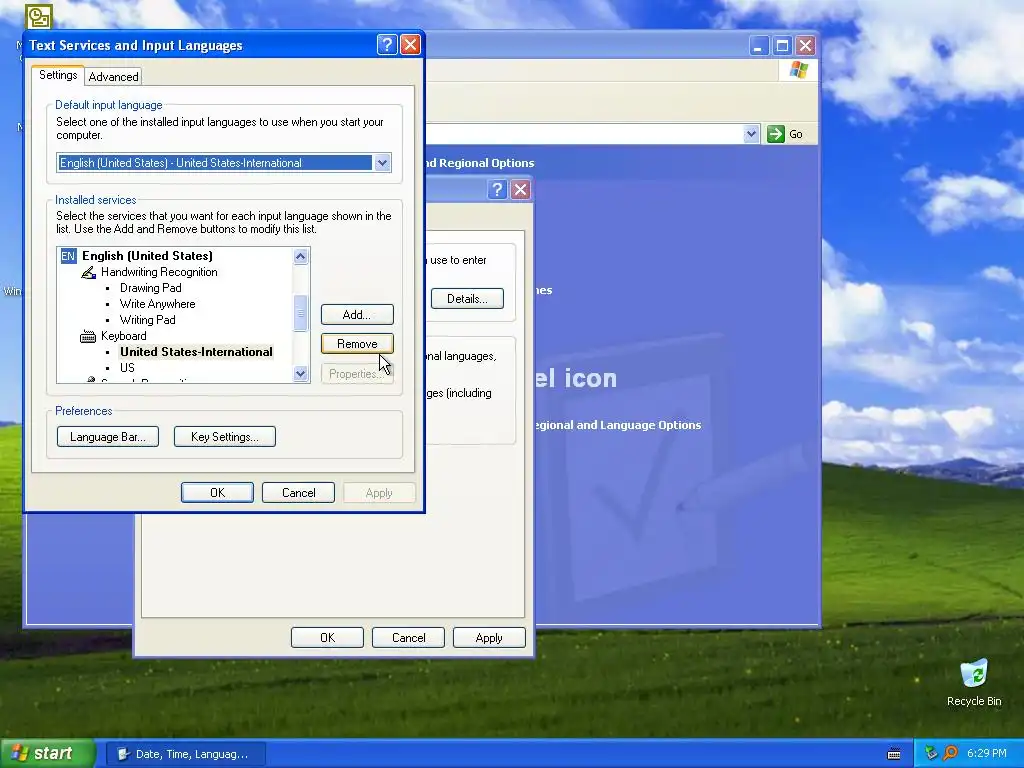Screen dimensions: 1024x768
Task: Select the US keyboard layout
Action: tap(127, 368)
